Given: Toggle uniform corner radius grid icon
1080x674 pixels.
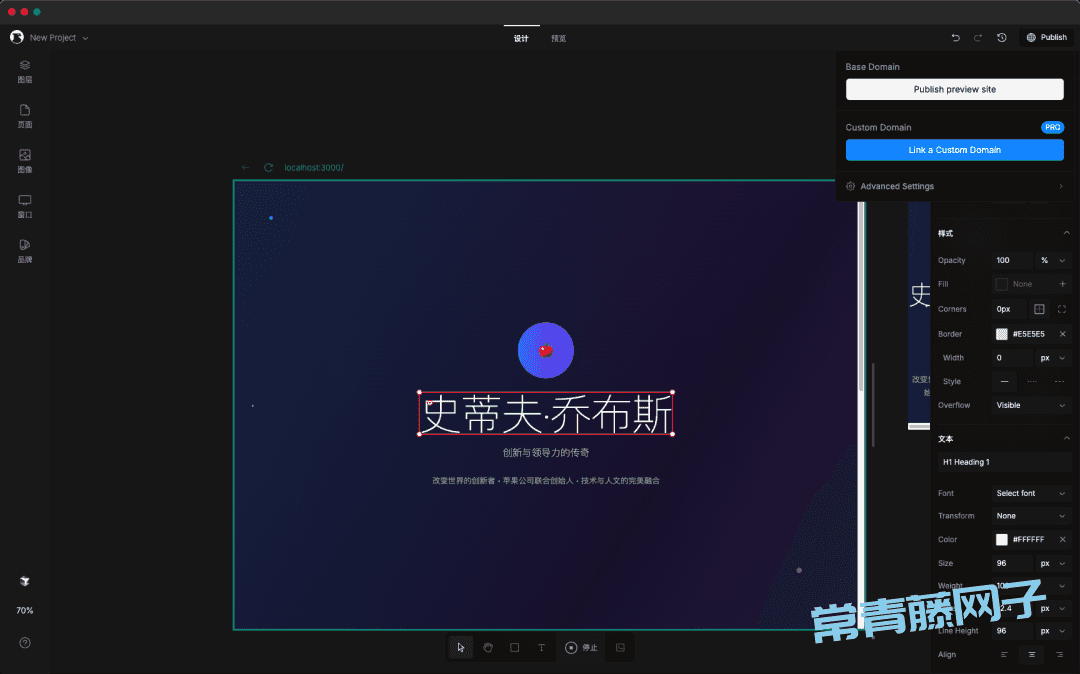Looking at the screenshot, I should [x=1039, y=309].
